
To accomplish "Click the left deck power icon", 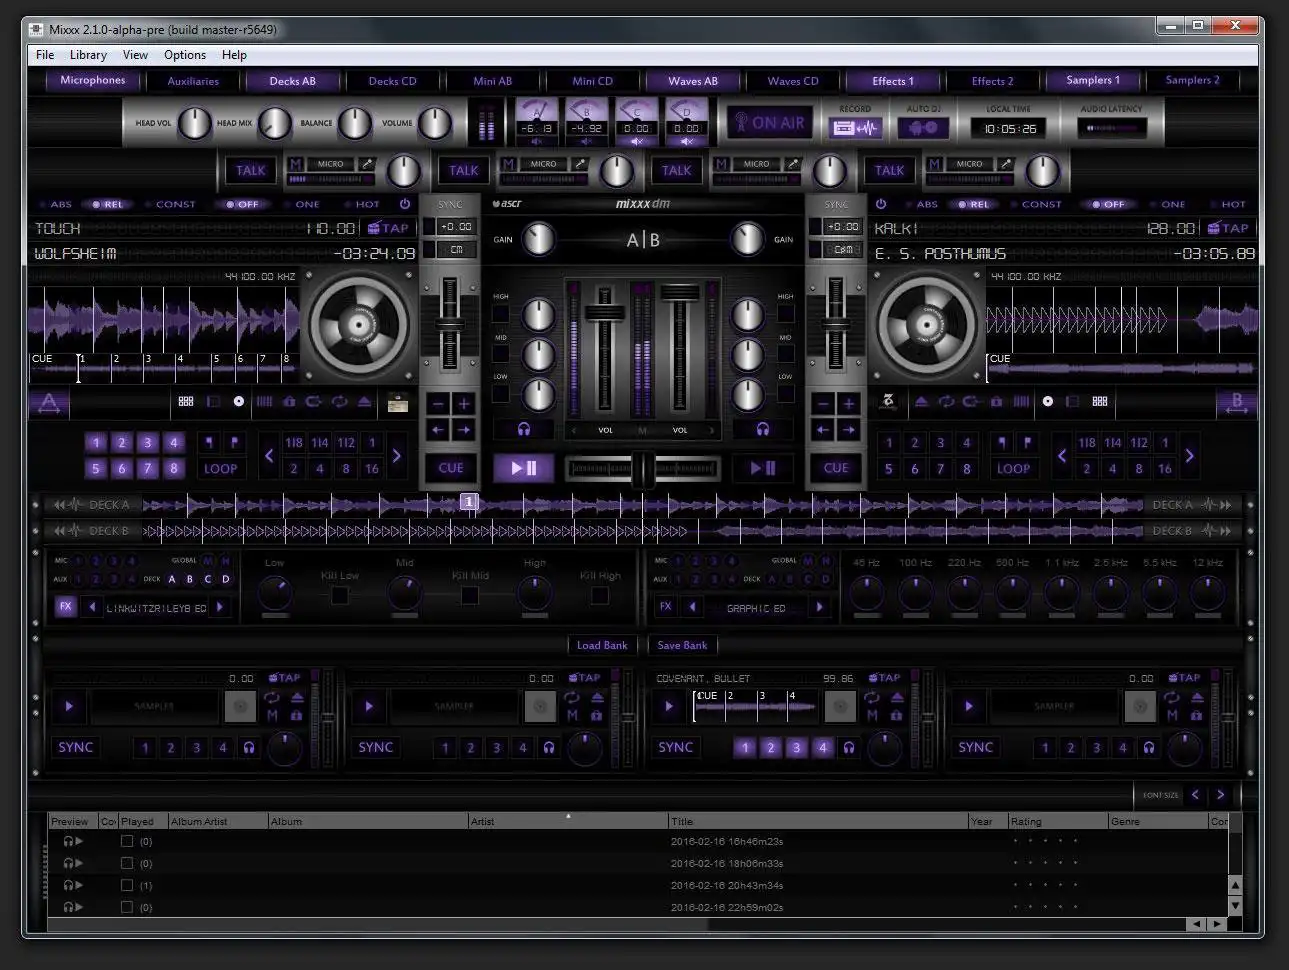I will [404, 203].
